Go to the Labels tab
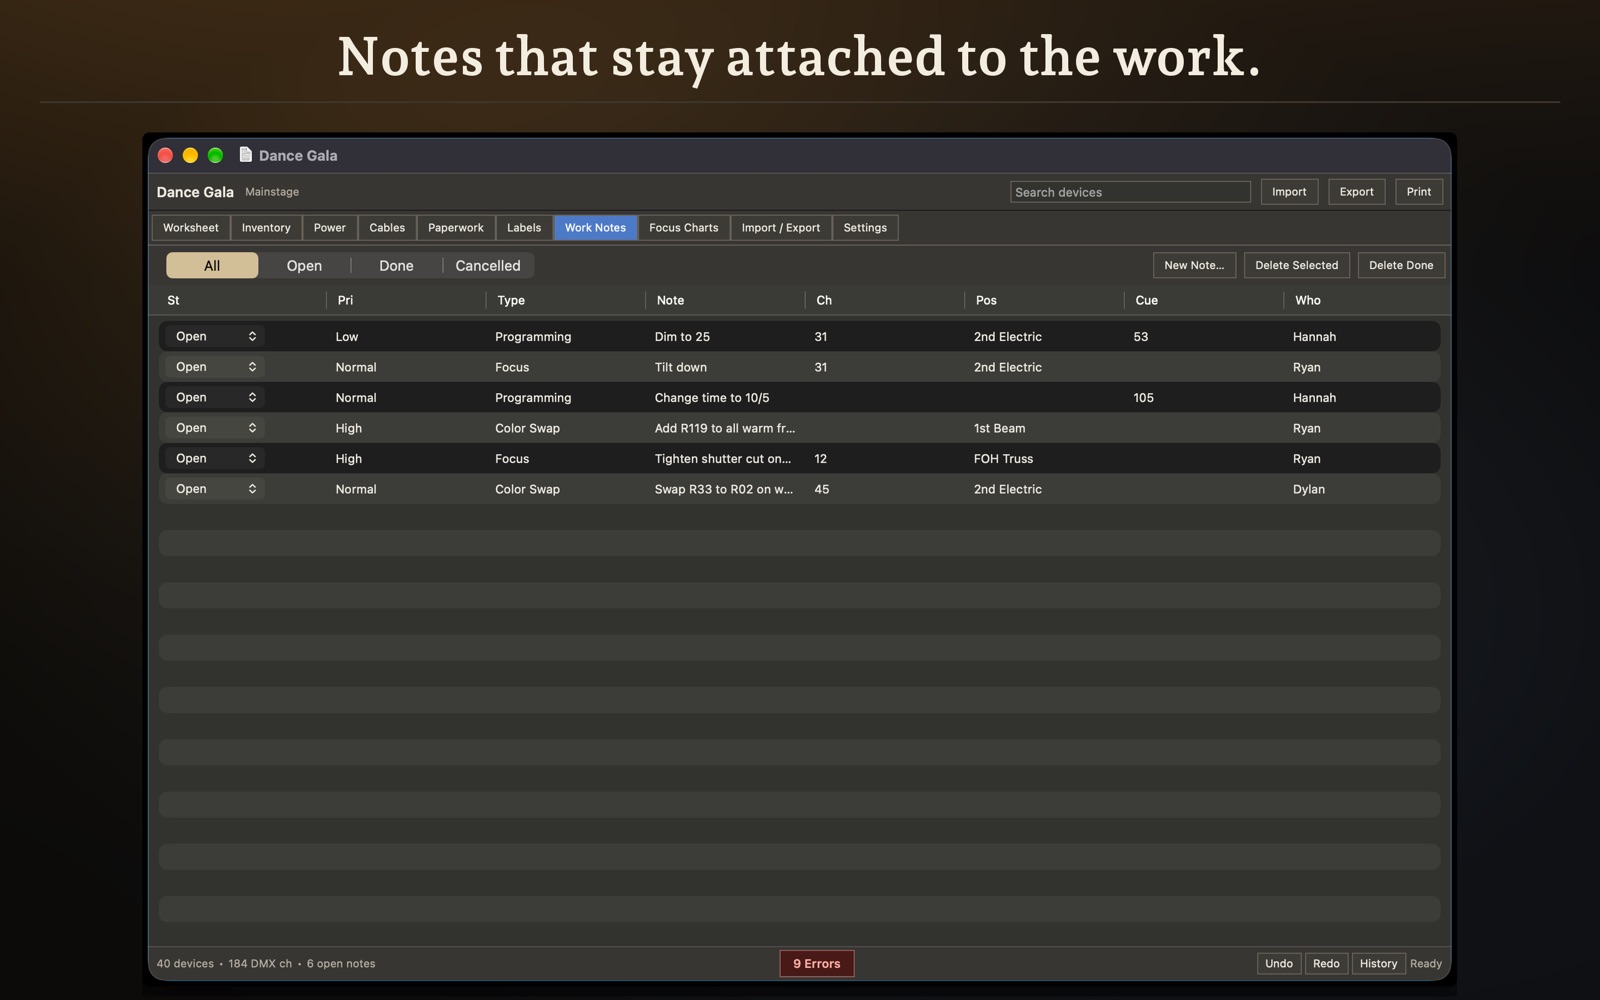Screen dimensions: 1600x1000 tap(524, 228)
